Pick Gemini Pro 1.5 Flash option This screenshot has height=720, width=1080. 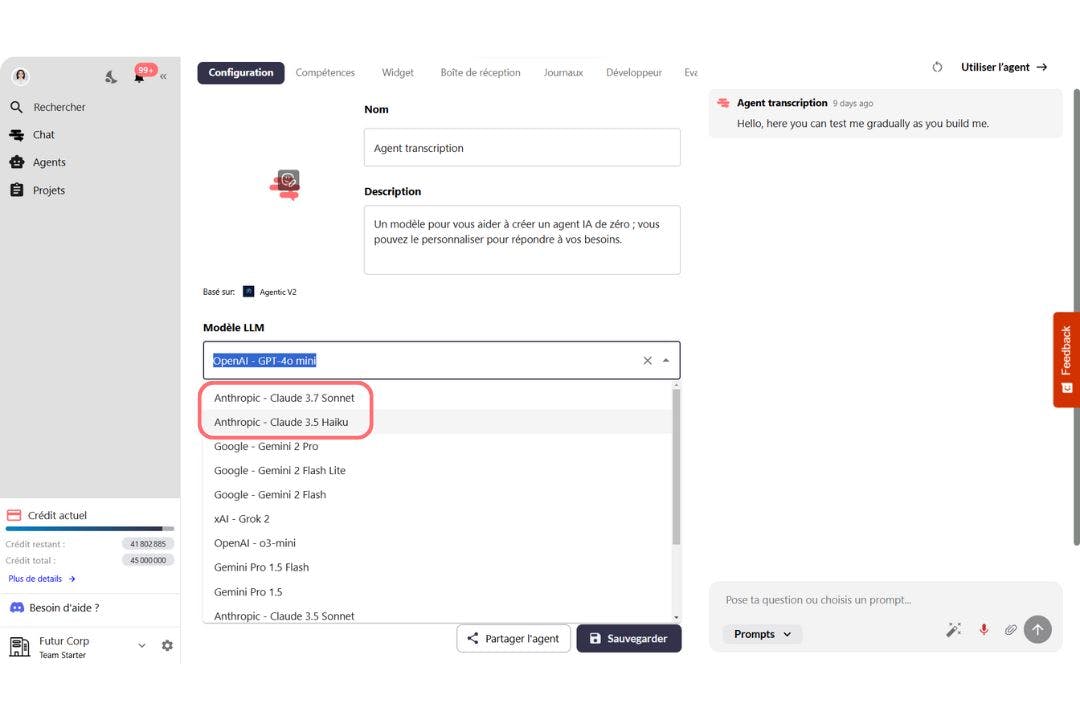click(x=437, y=567)
